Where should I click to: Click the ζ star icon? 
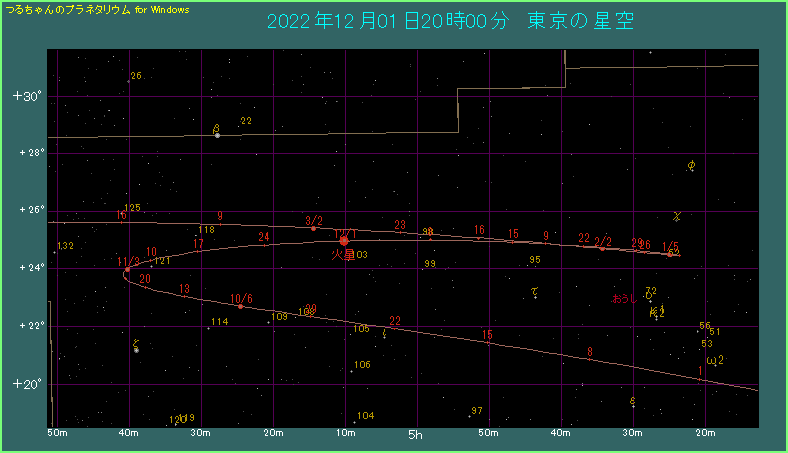(136, 349)
